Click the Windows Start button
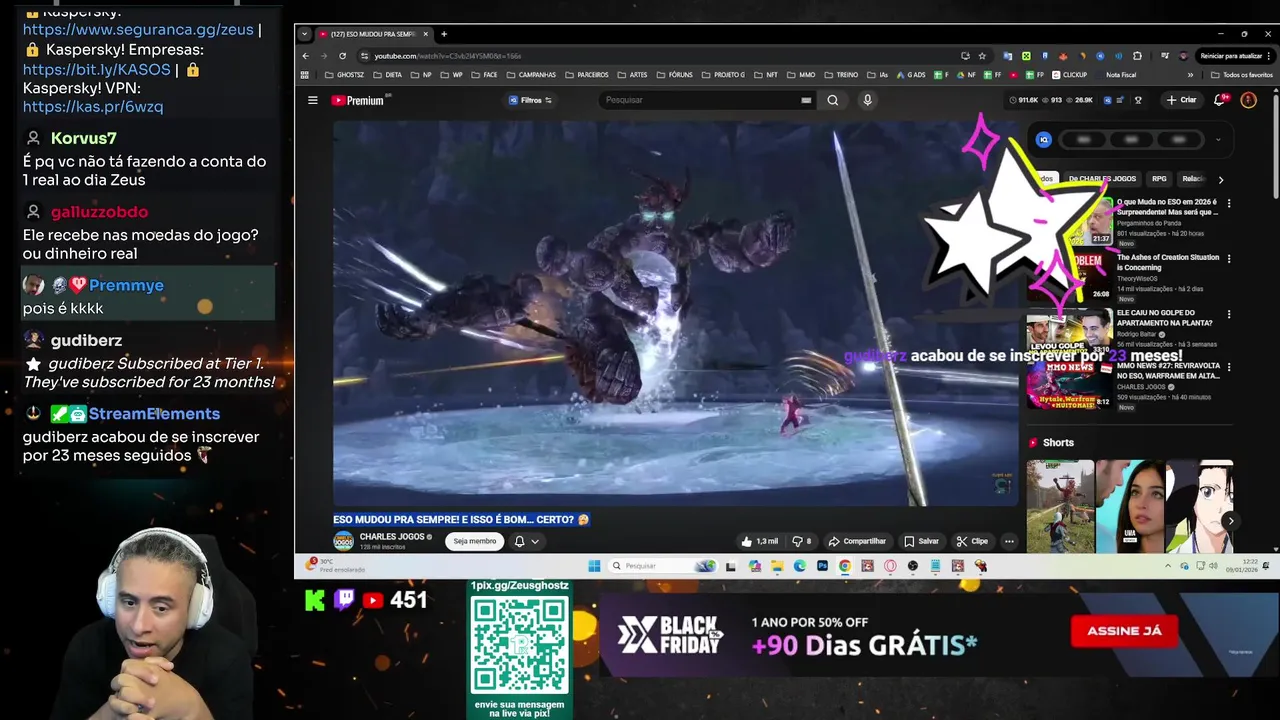The height and width of the screenshot is (720, 1280). 594,566
